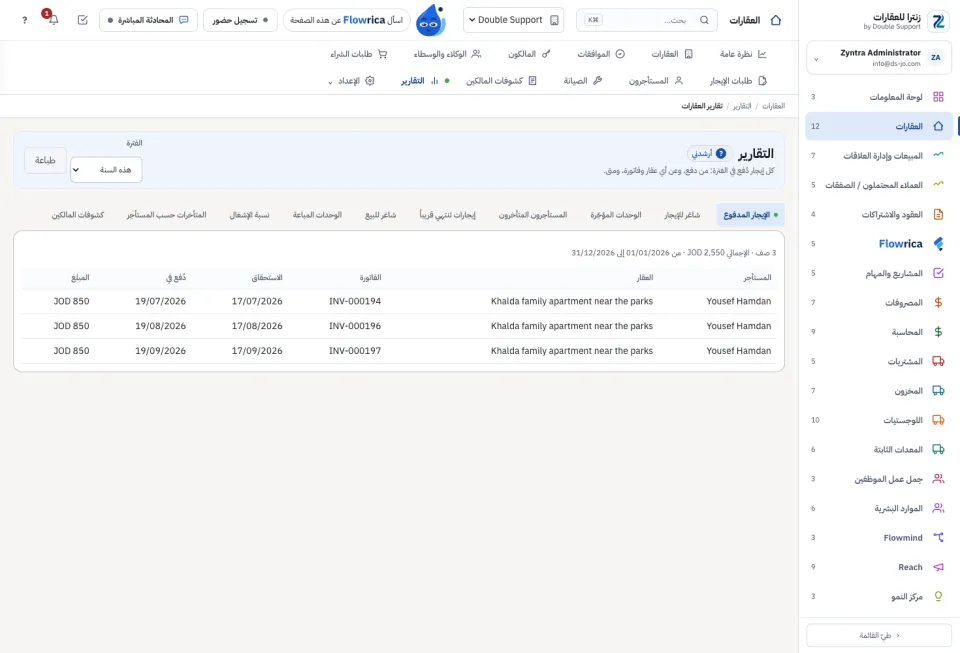Click the جمل عمل الموظفين people icon

938,479
